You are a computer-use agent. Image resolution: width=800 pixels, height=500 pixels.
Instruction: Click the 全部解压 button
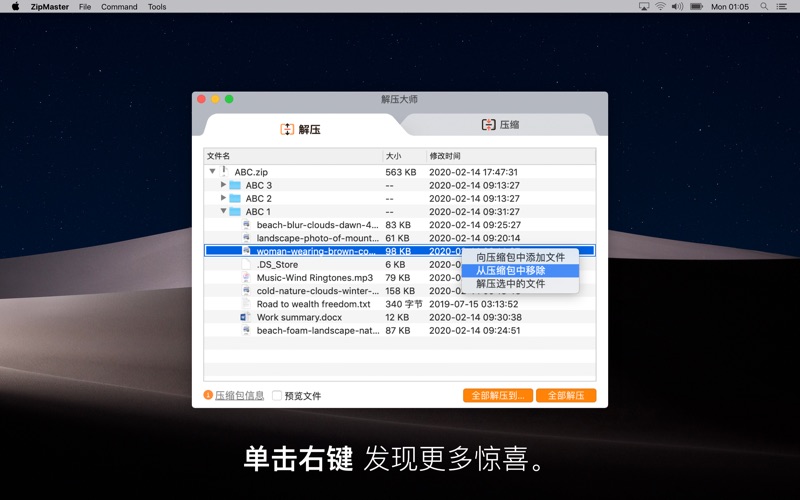click(x=566, y=395)
